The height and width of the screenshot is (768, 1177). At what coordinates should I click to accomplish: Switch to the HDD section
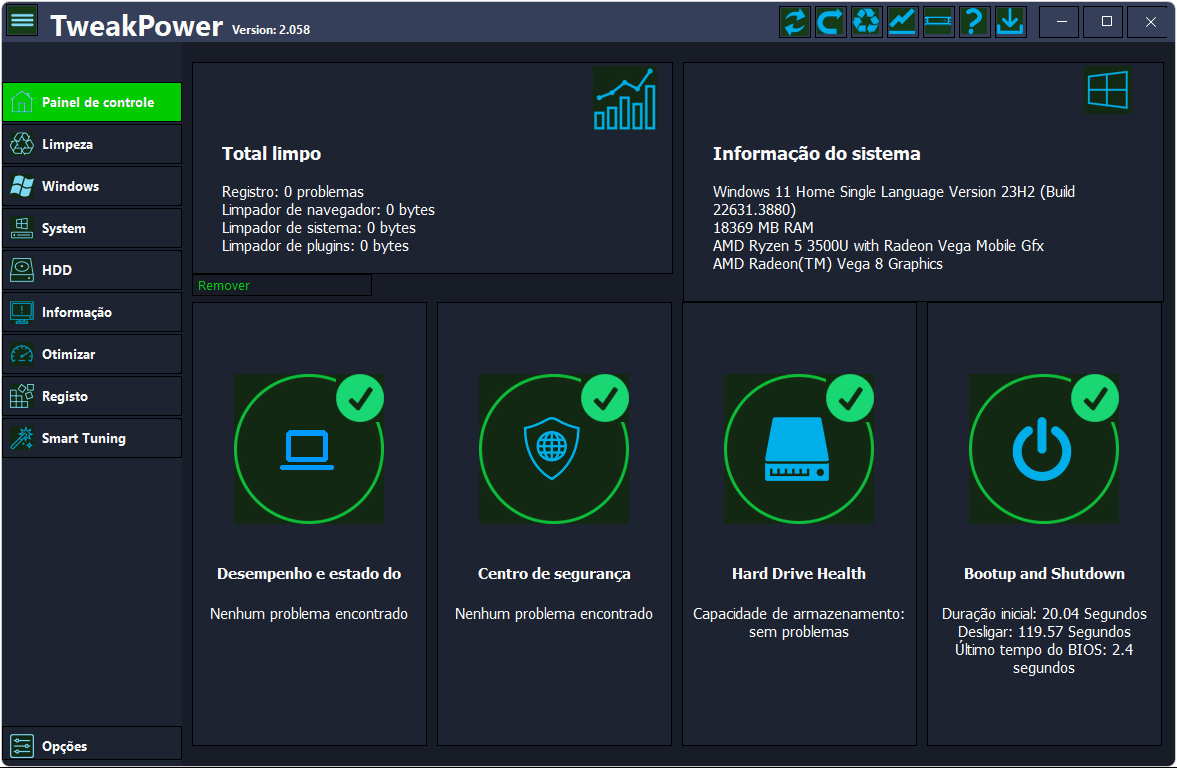click(x=92, y=270)
